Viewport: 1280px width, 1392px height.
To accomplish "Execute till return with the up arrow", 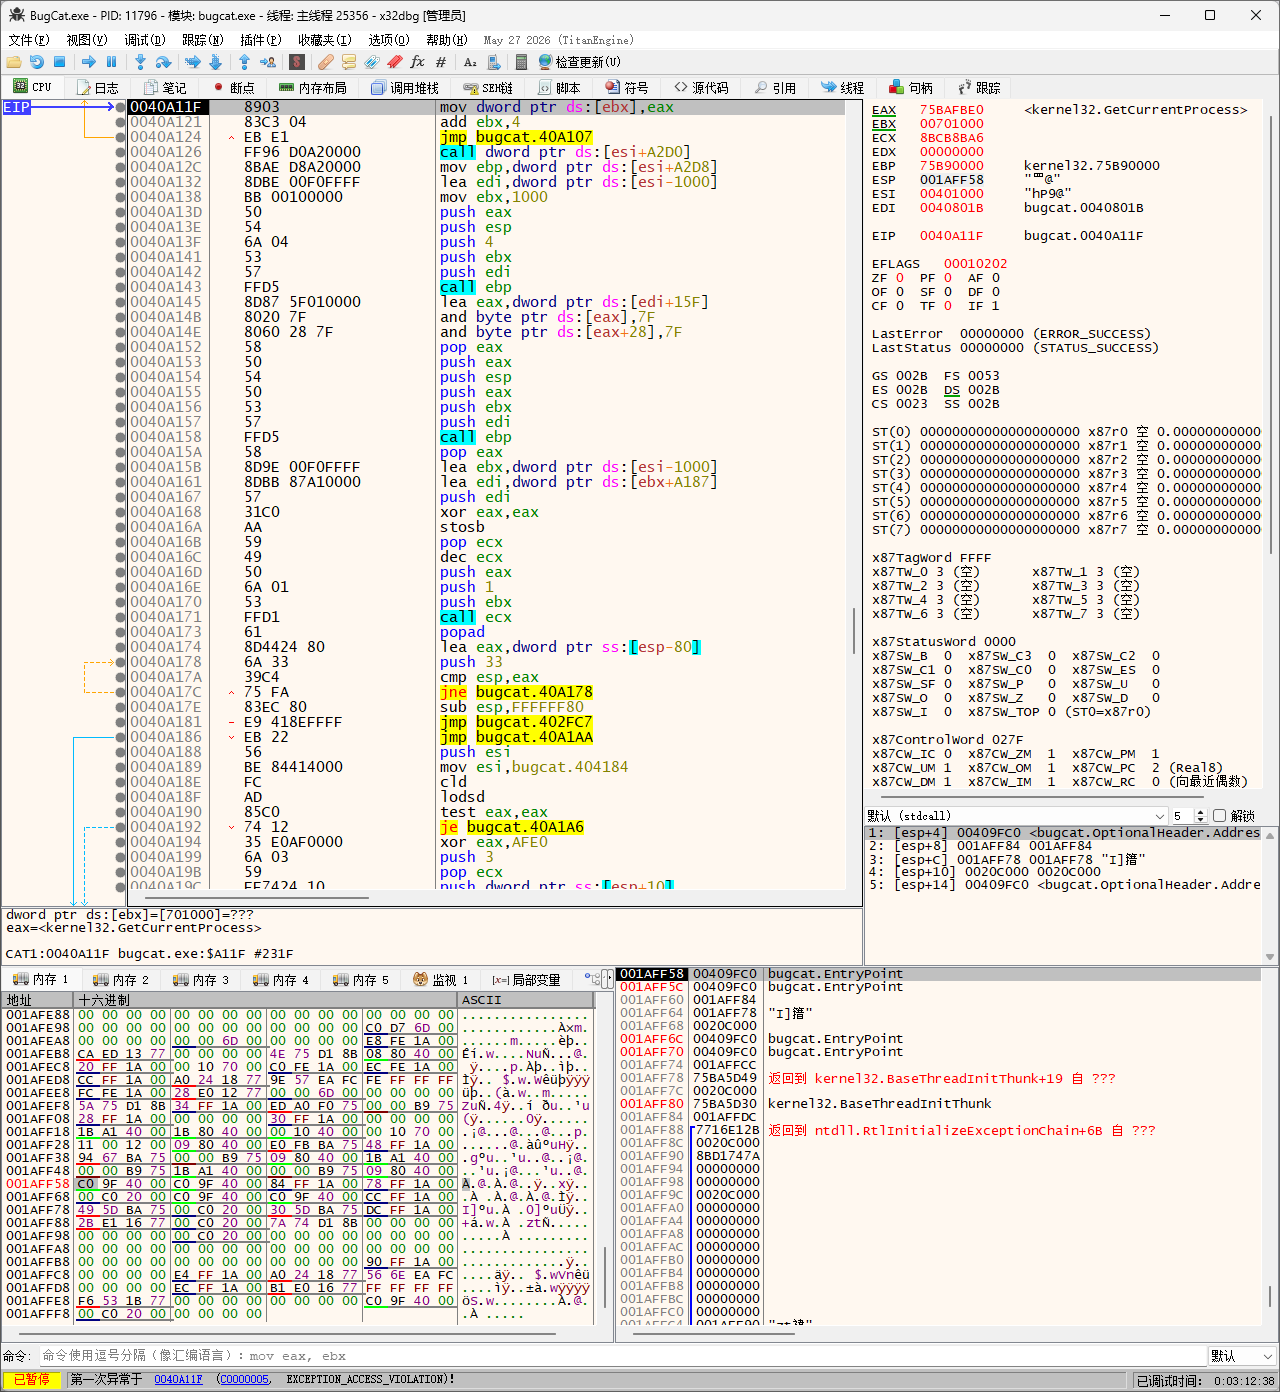I will point(244,62).
